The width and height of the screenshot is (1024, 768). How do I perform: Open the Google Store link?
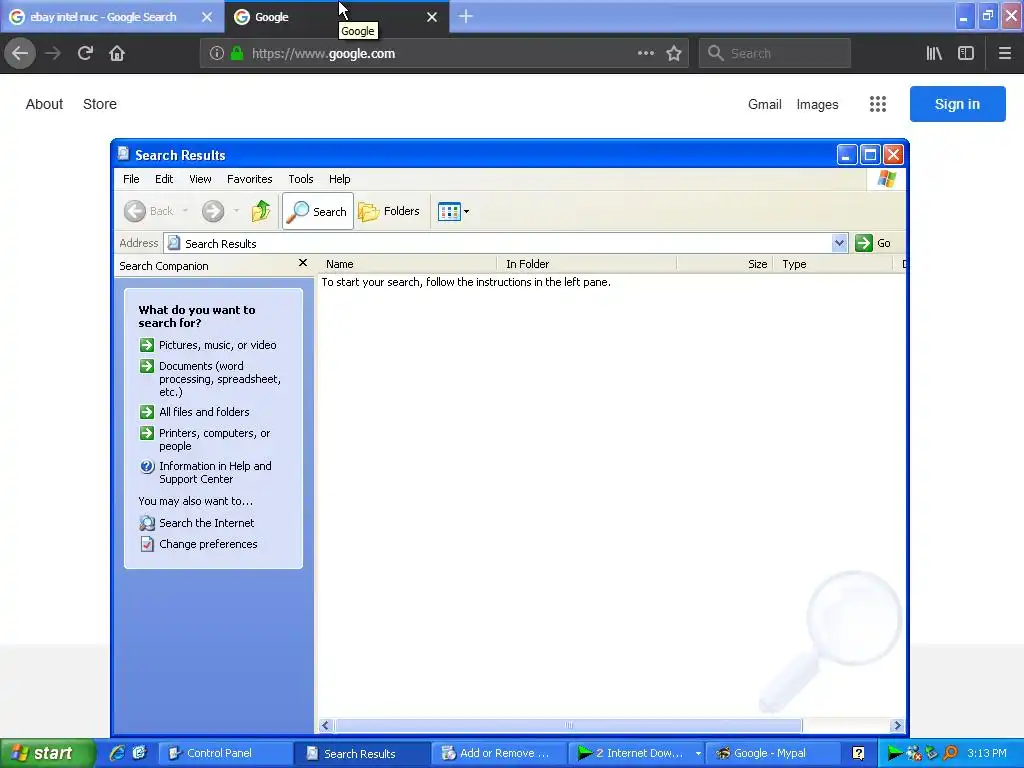click(100, 104)
